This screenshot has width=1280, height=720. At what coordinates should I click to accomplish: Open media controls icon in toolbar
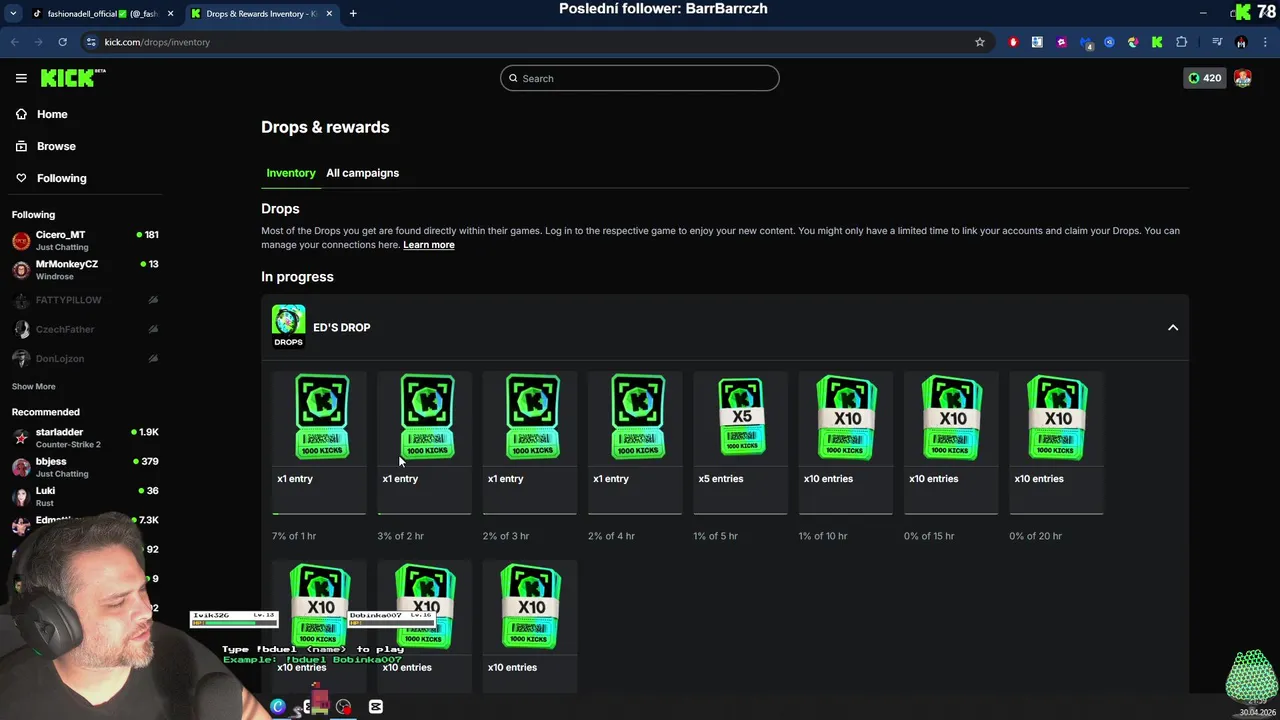point(1217,42)
